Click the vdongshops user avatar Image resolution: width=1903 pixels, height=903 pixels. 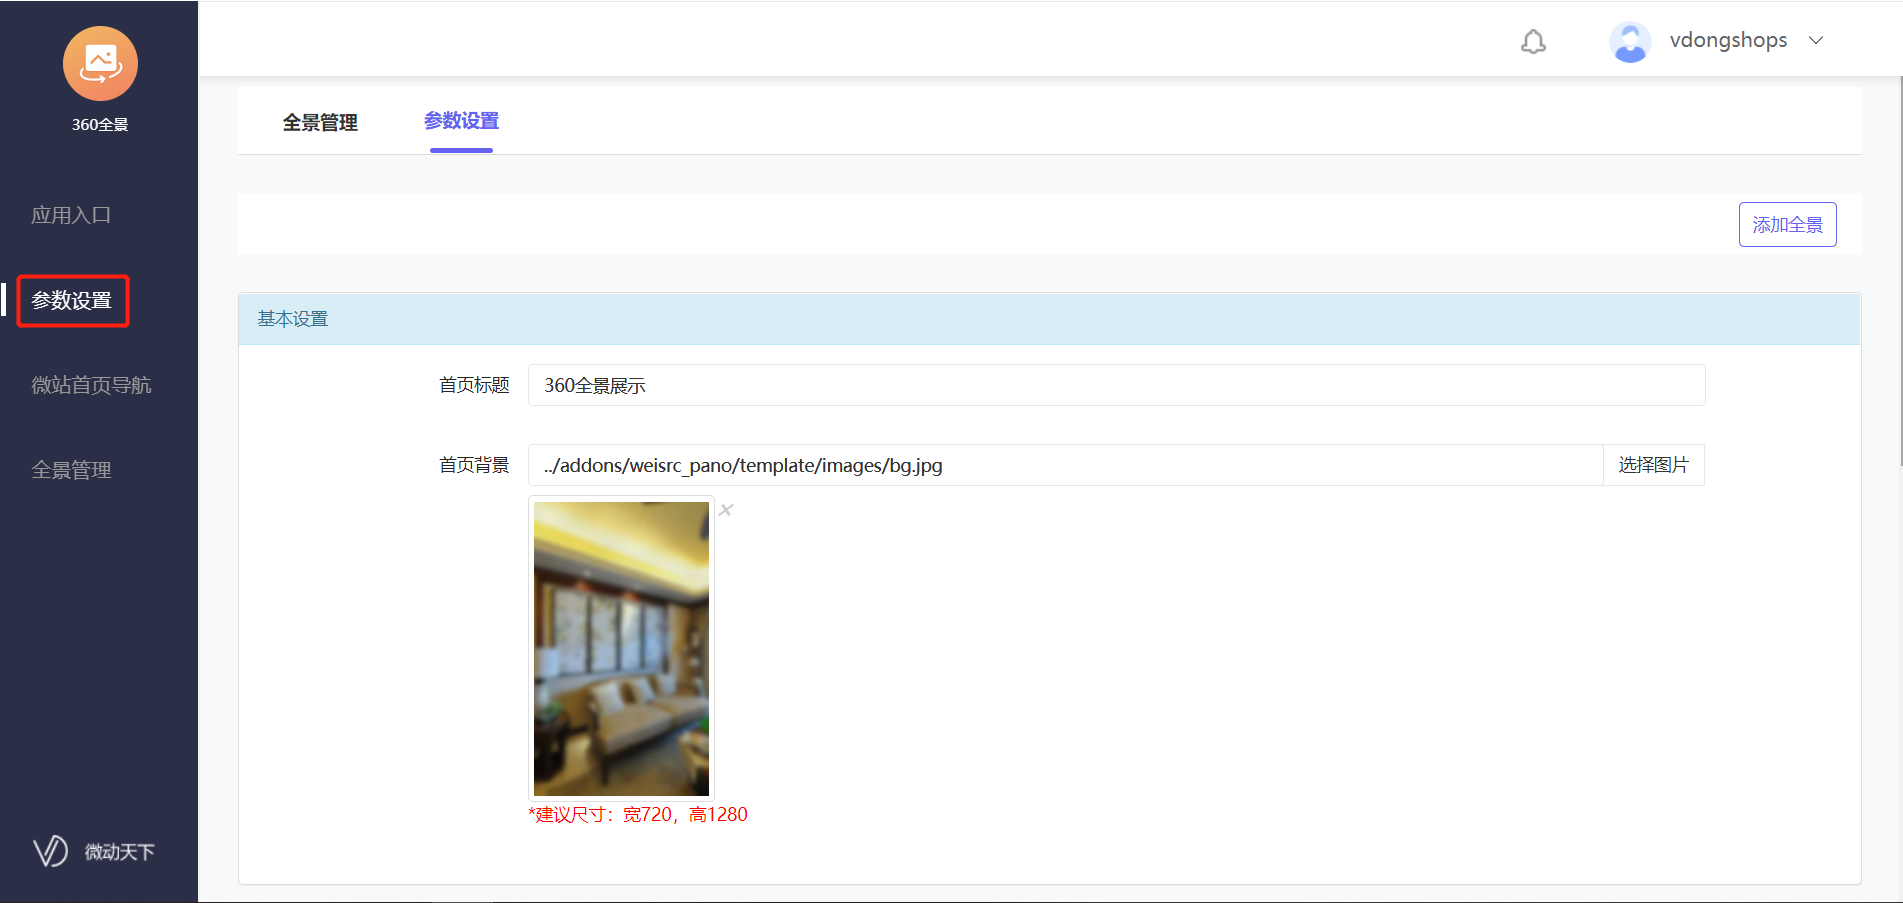click(x=1630, y=42)
